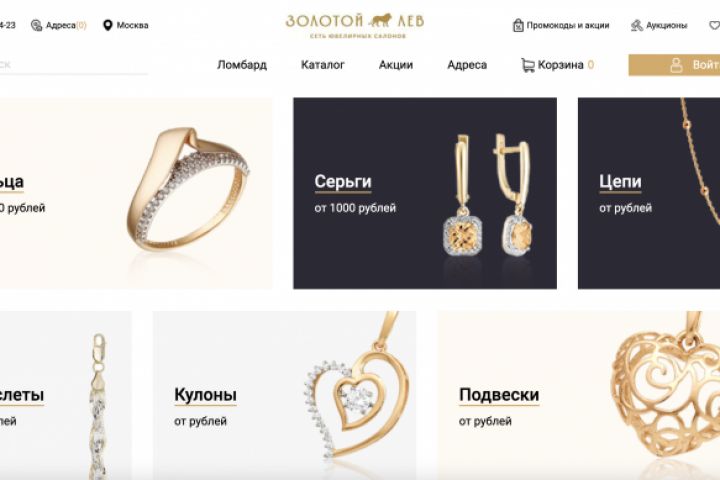Click the Промокоды и акции bag icon
The image size is (720, 480).
coord(518,25)
